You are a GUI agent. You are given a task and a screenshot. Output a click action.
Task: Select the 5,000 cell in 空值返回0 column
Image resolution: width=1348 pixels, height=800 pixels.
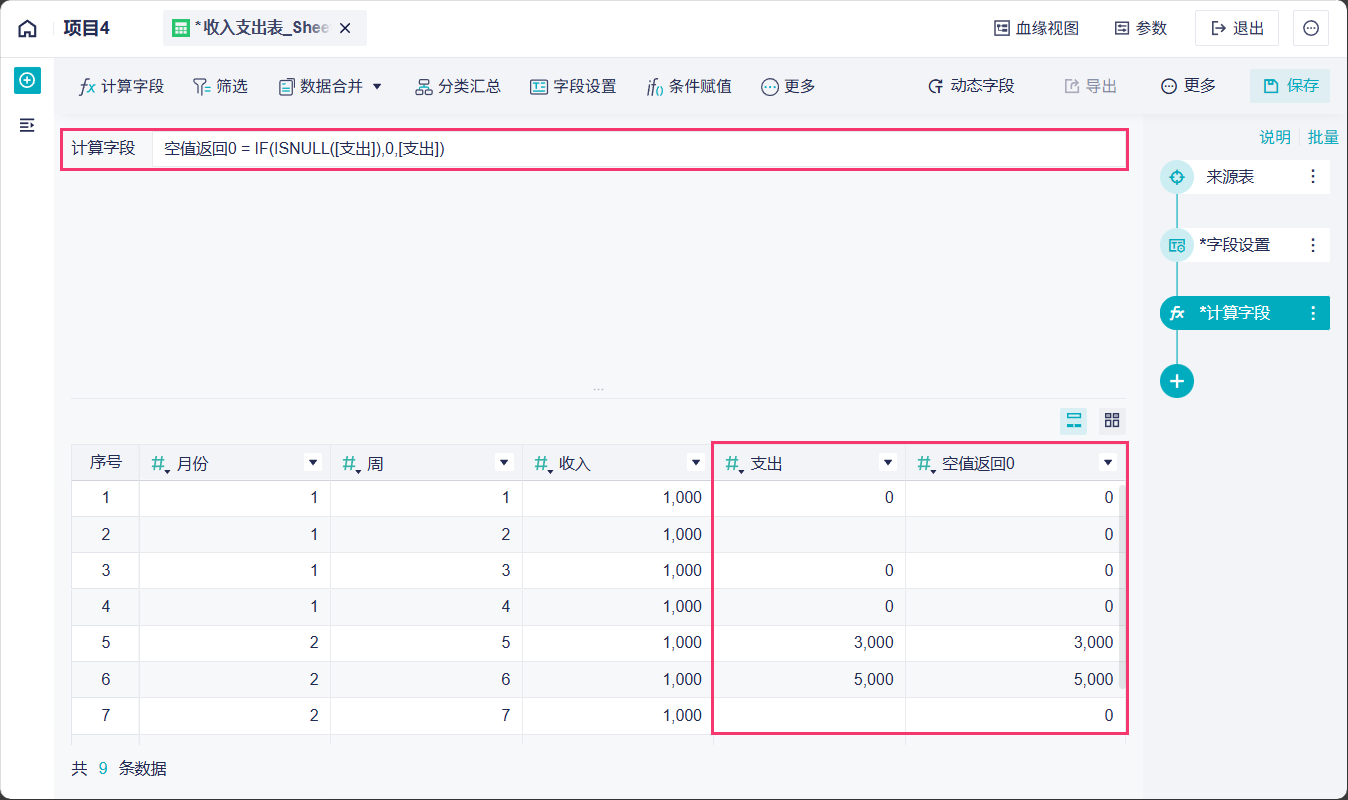tap(1016, 679)
